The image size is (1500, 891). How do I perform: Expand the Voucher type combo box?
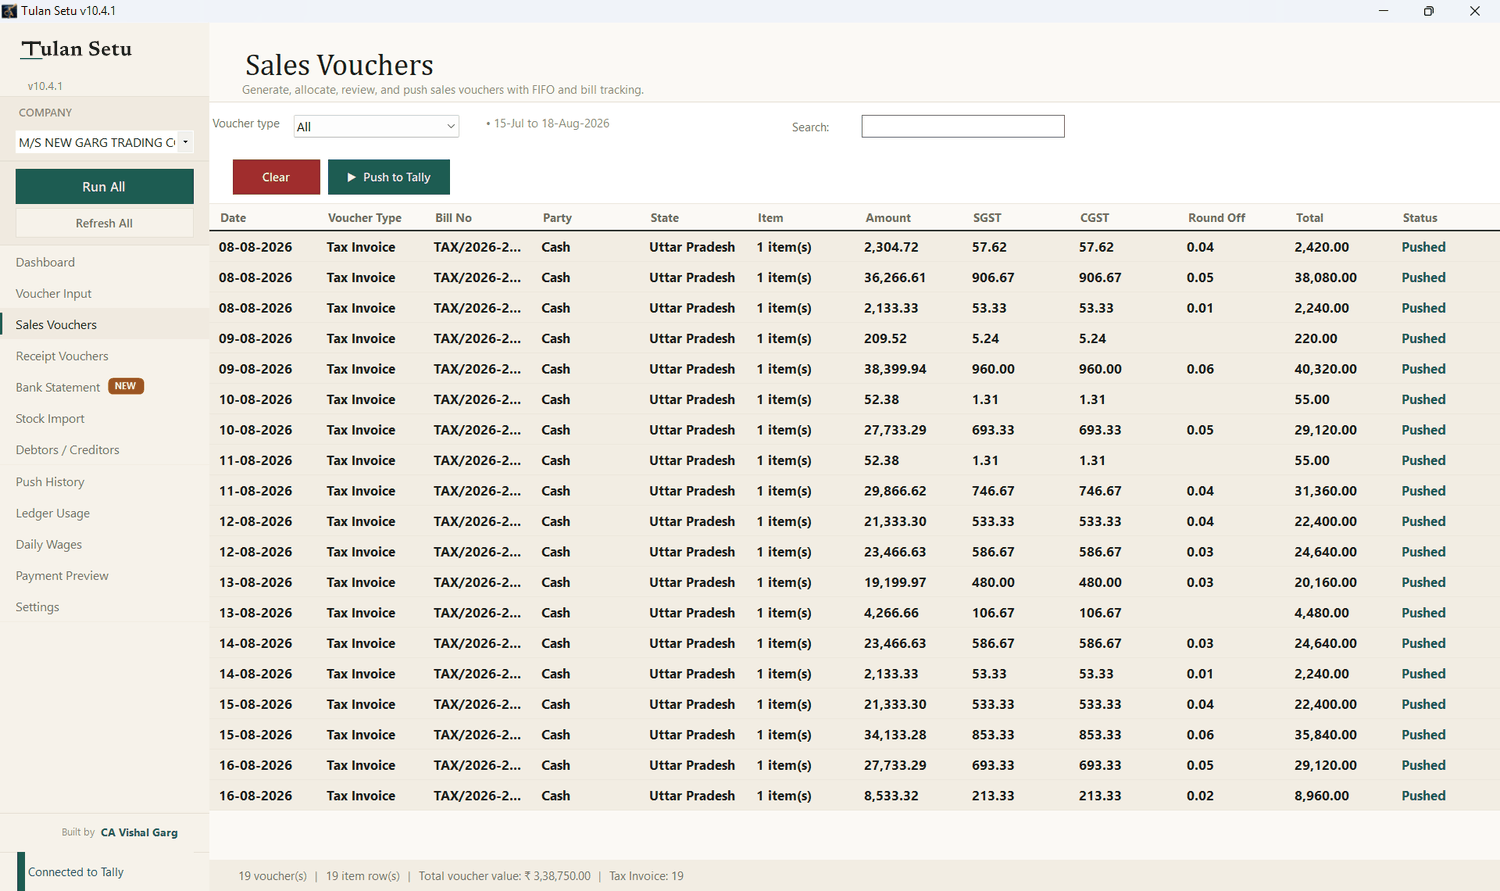[376, 126]
